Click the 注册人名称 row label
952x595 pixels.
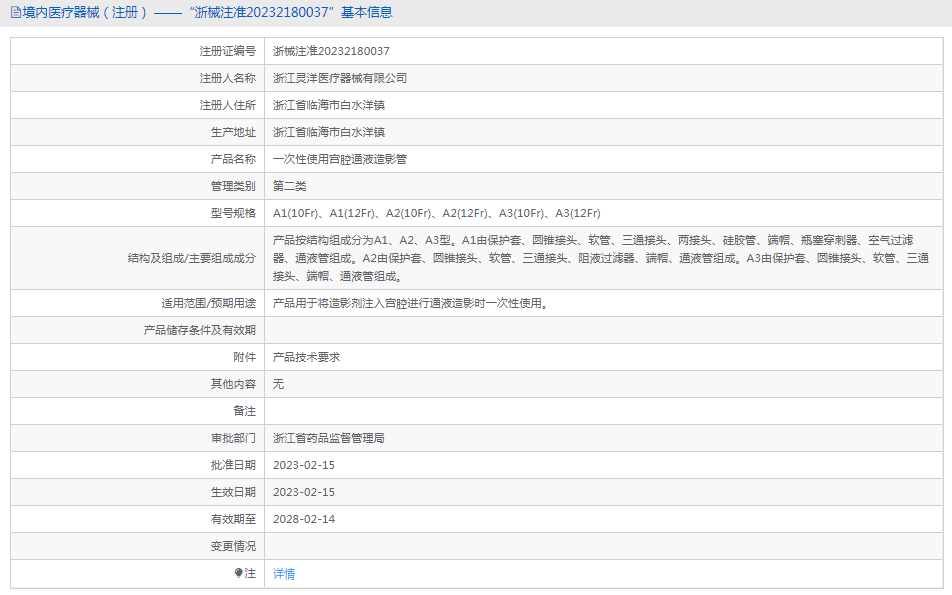coord(228,78)
